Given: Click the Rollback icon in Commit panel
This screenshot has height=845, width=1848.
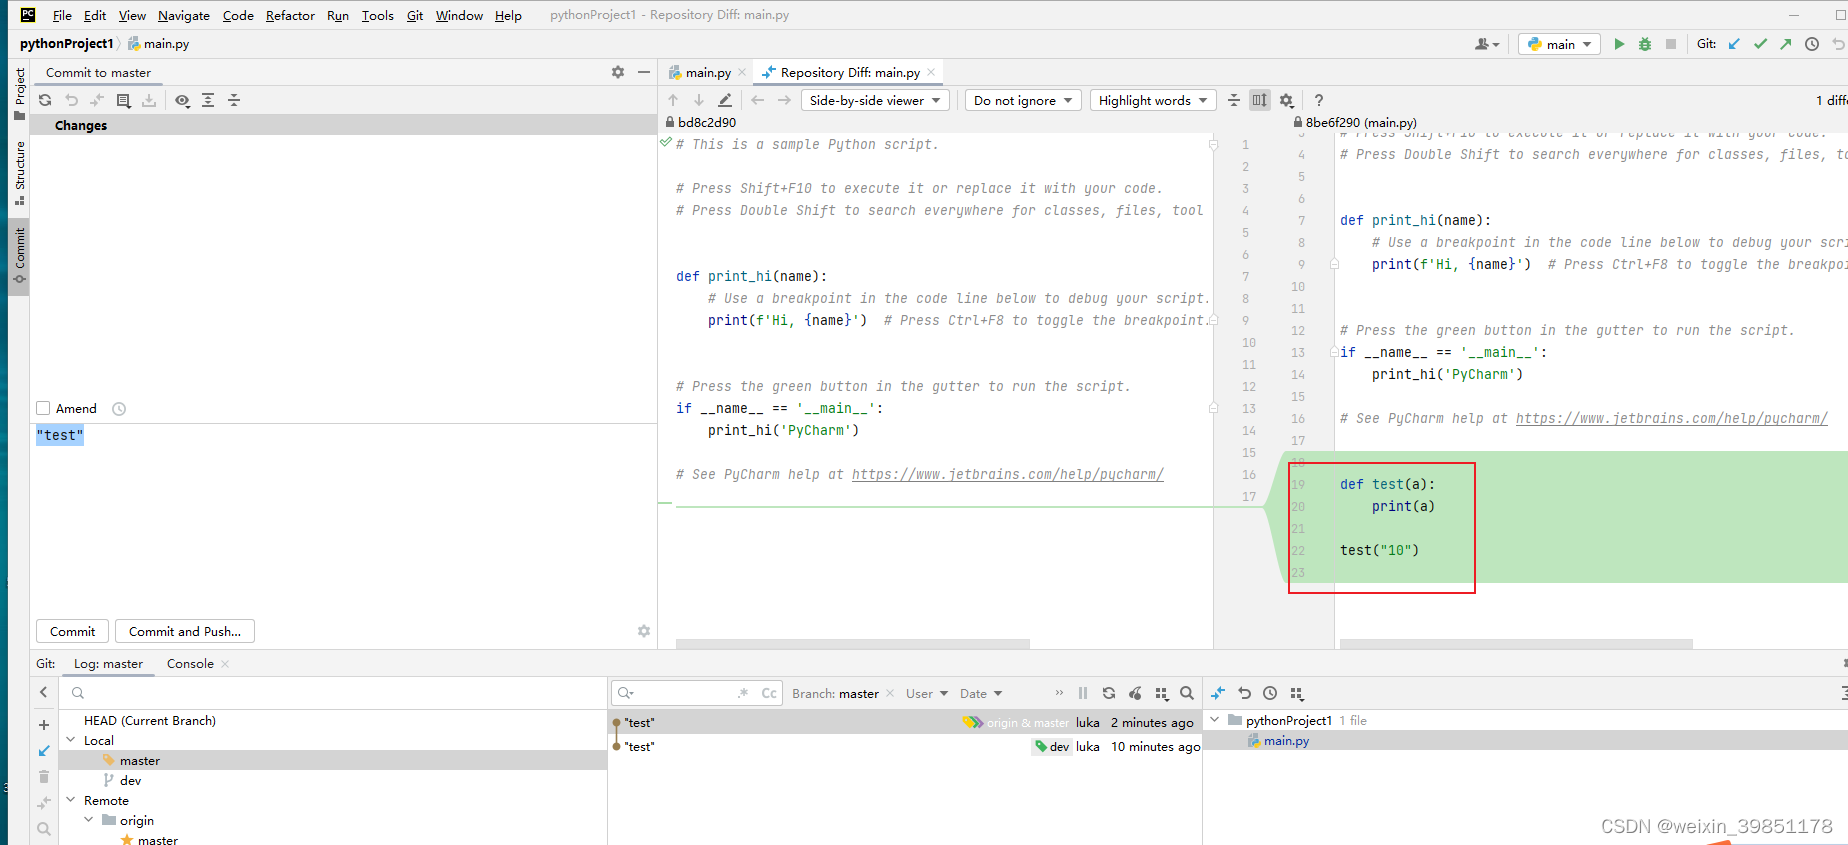Looking at the screenshot, I should (71, 100).
